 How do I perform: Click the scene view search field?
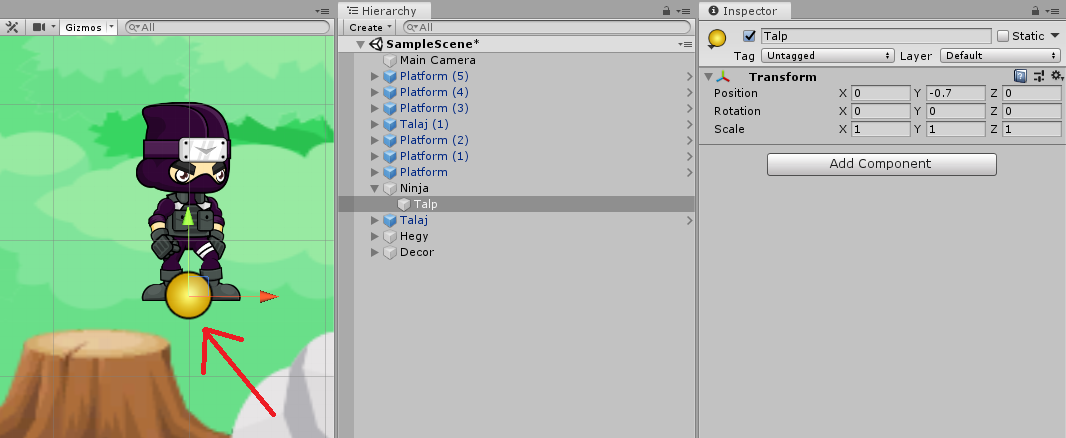228,27
